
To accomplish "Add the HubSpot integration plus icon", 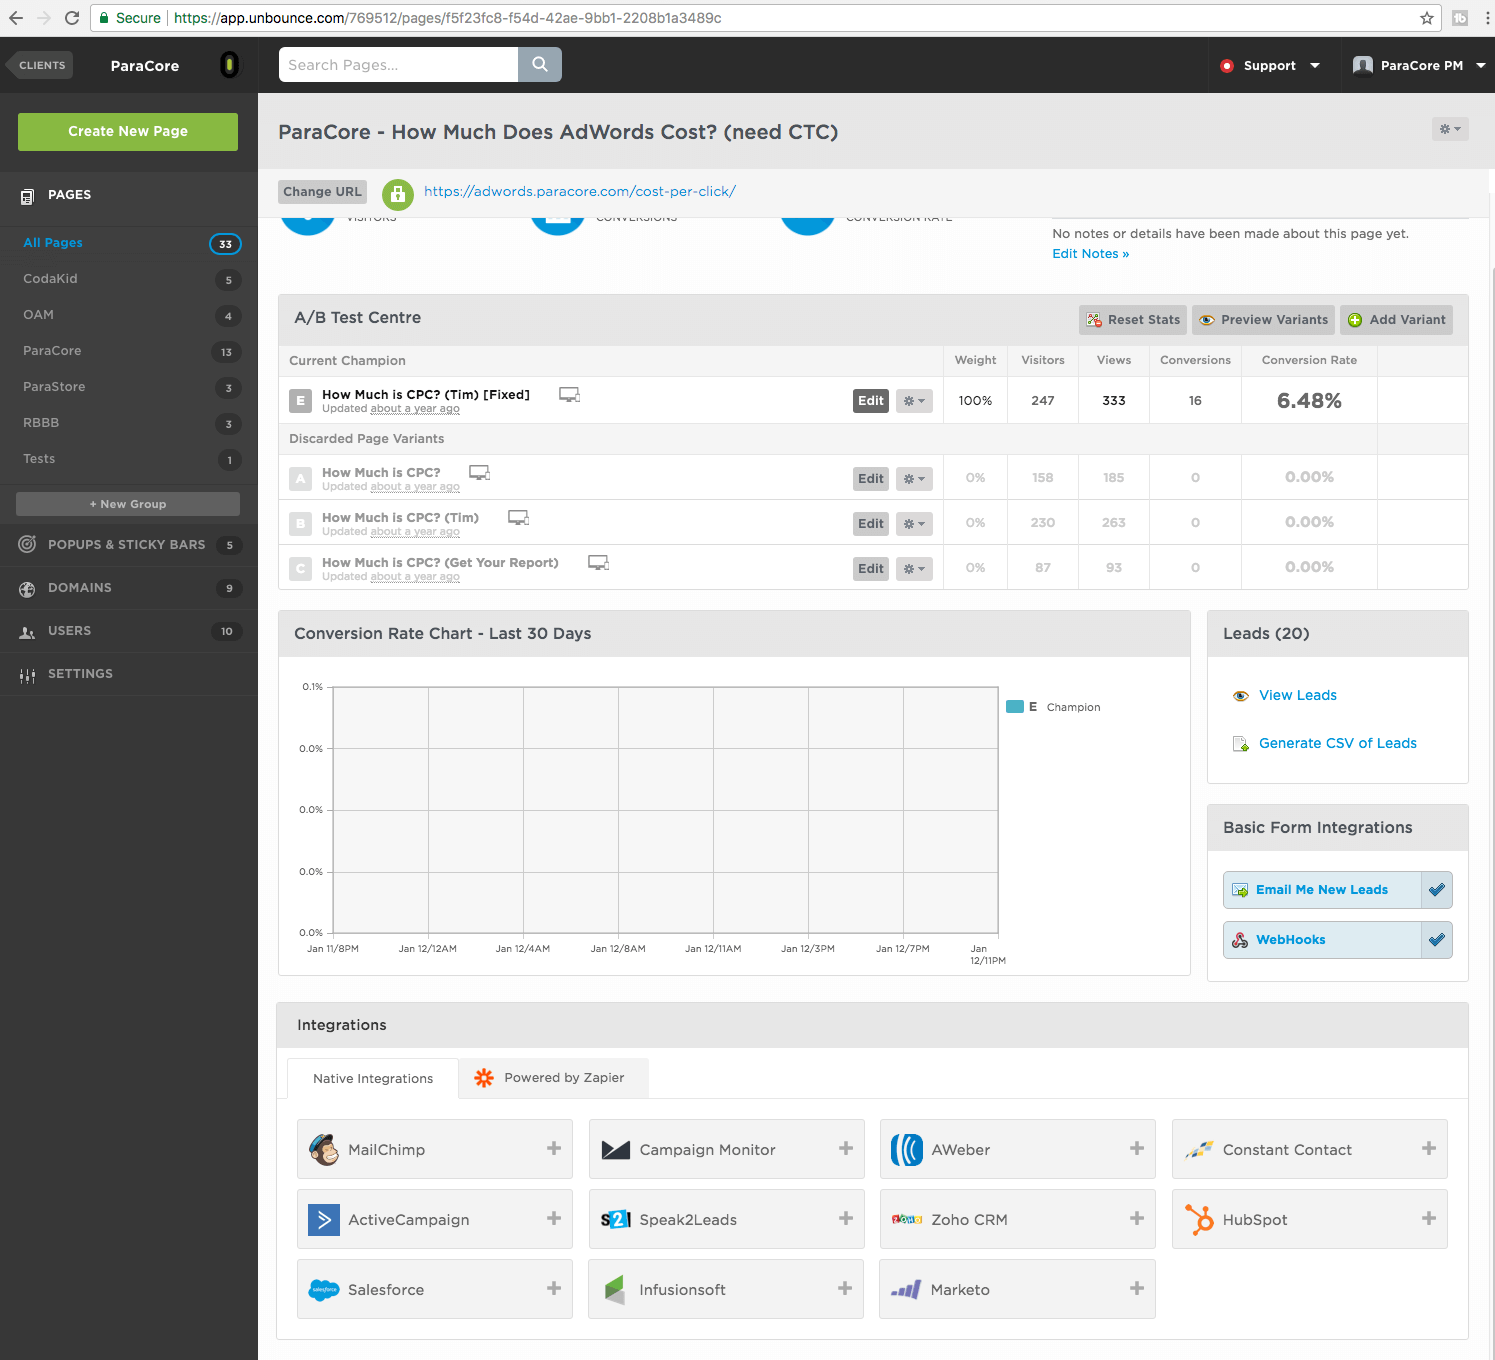I will (1429, 1219).
